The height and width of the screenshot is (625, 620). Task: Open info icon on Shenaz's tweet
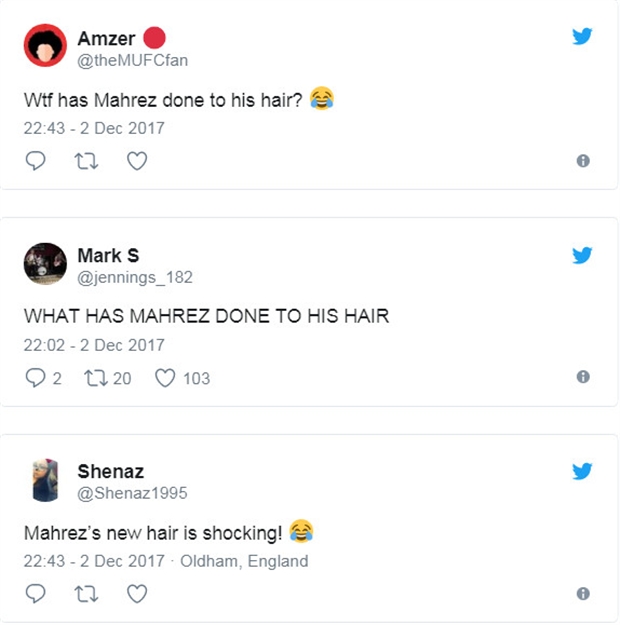coord(583,594)
